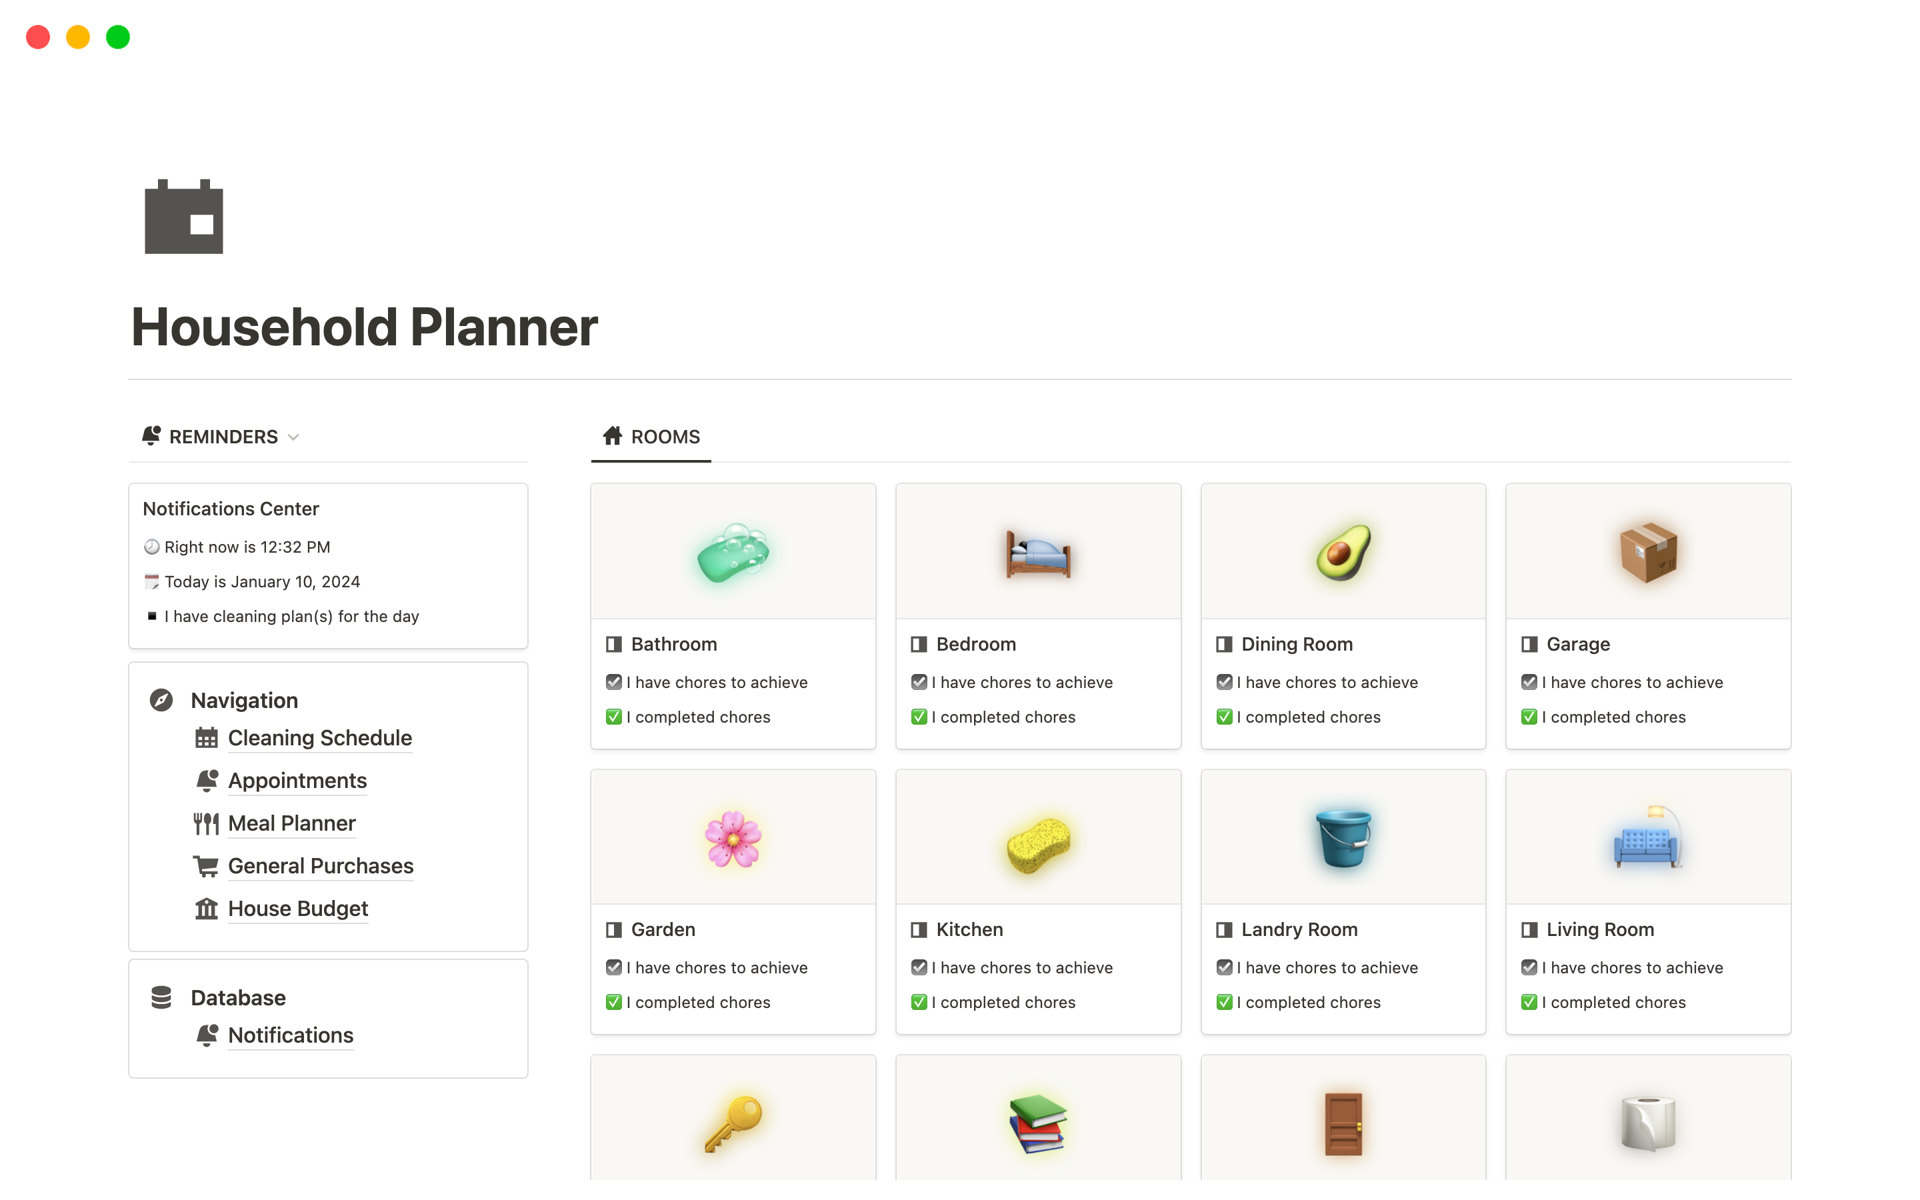Click the Garden flower icon
The width and height of the screenshot is (1920, 1200).
click(x=731, y=835)
